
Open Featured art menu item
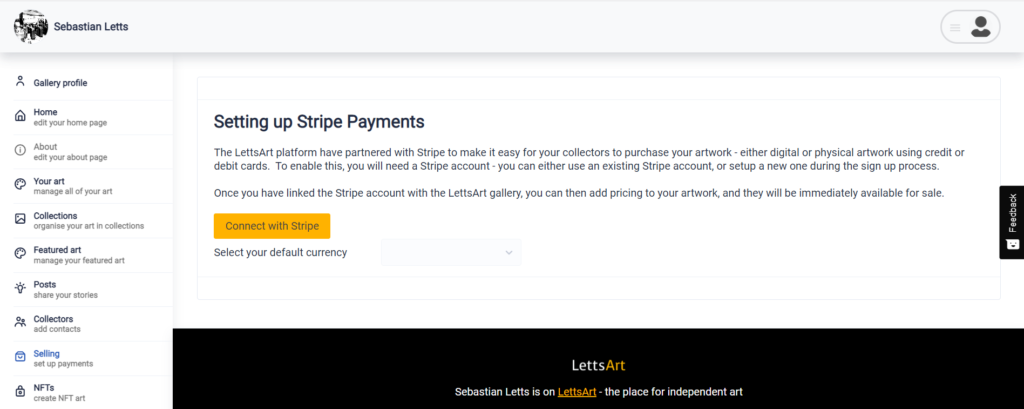point(86,255)
